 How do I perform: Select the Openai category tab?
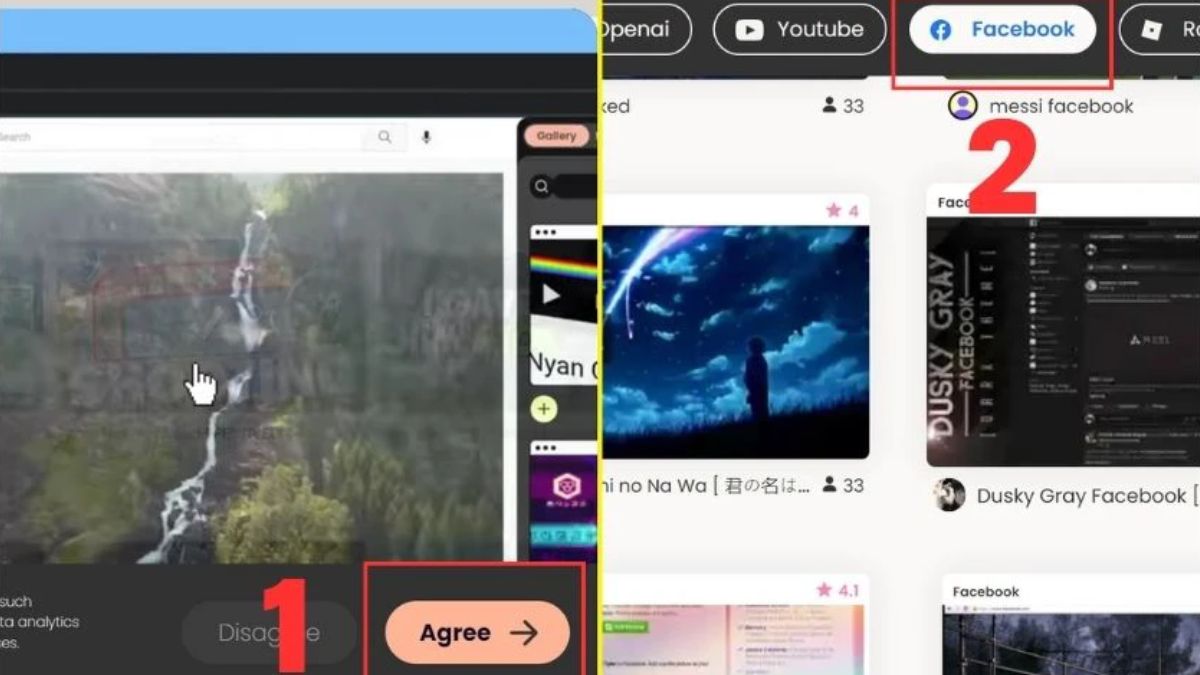[645, 30]
